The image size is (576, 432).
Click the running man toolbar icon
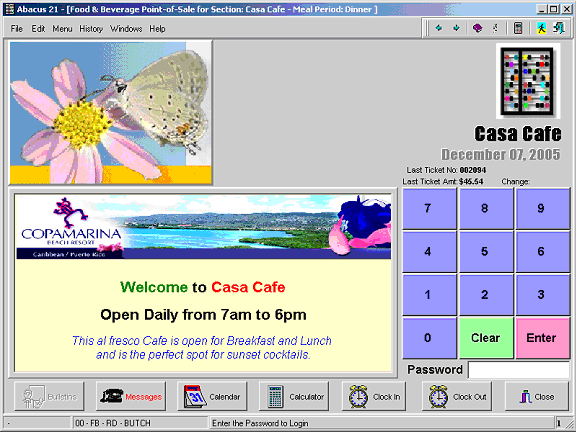541,28
